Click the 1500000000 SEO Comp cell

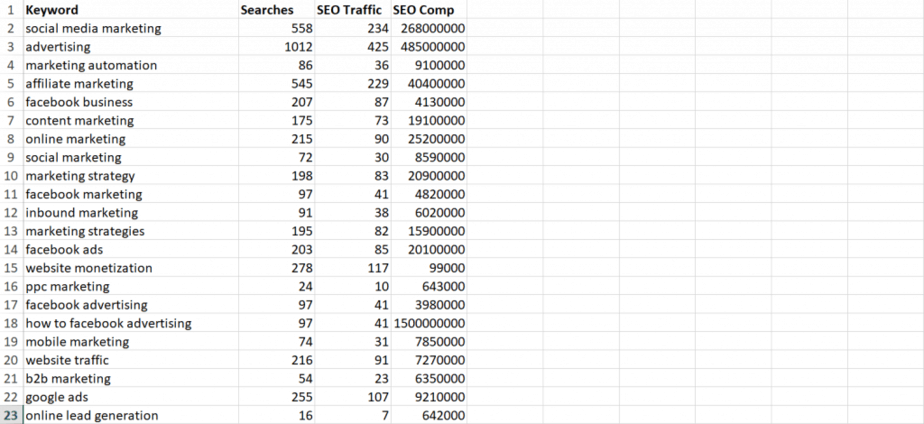[x=428, y=323]
